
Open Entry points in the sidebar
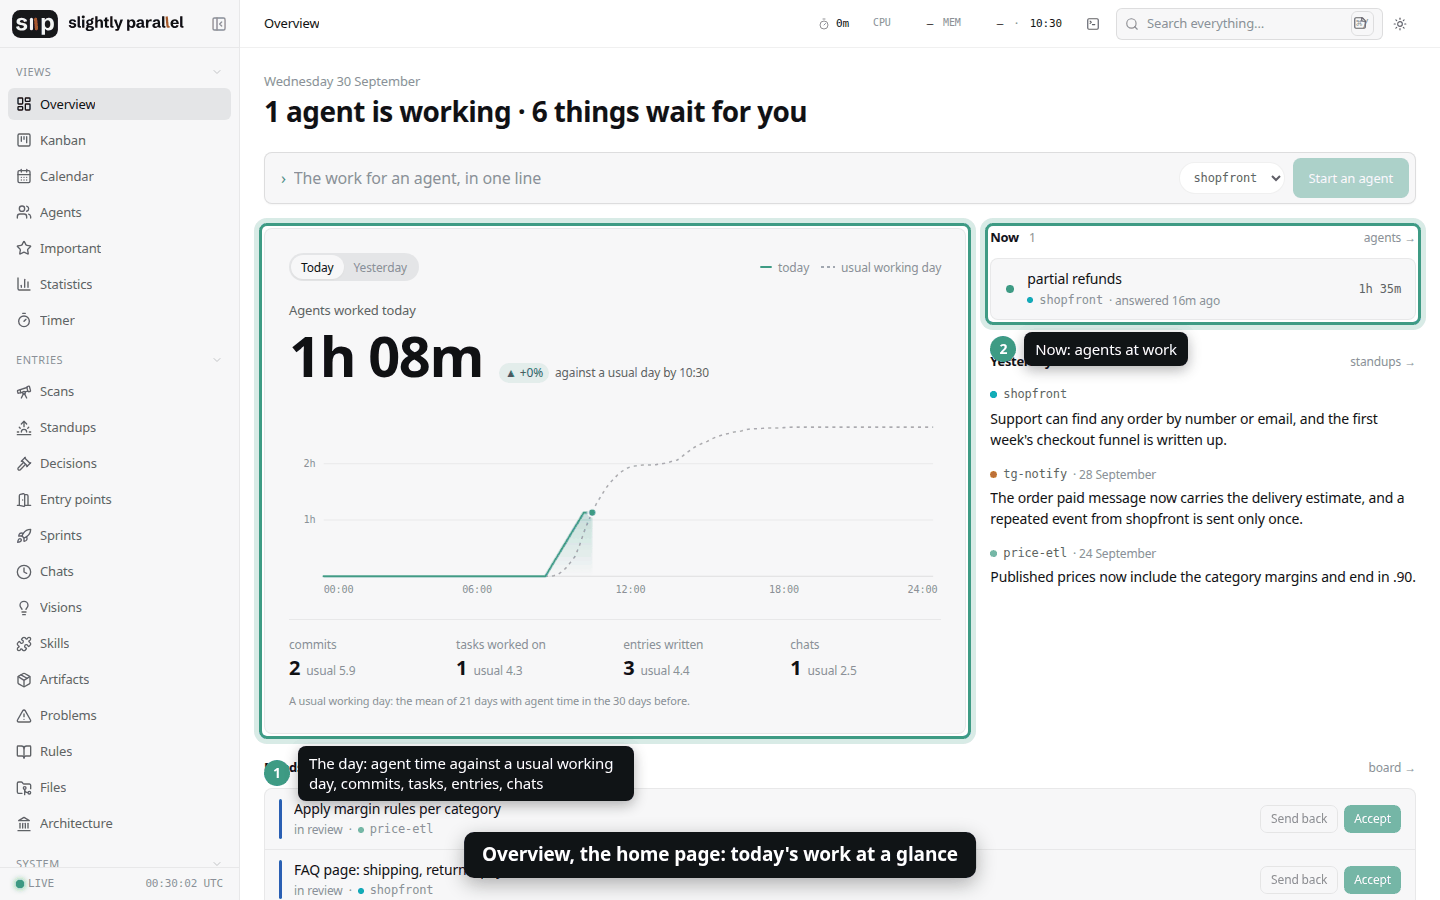[119, 499]
